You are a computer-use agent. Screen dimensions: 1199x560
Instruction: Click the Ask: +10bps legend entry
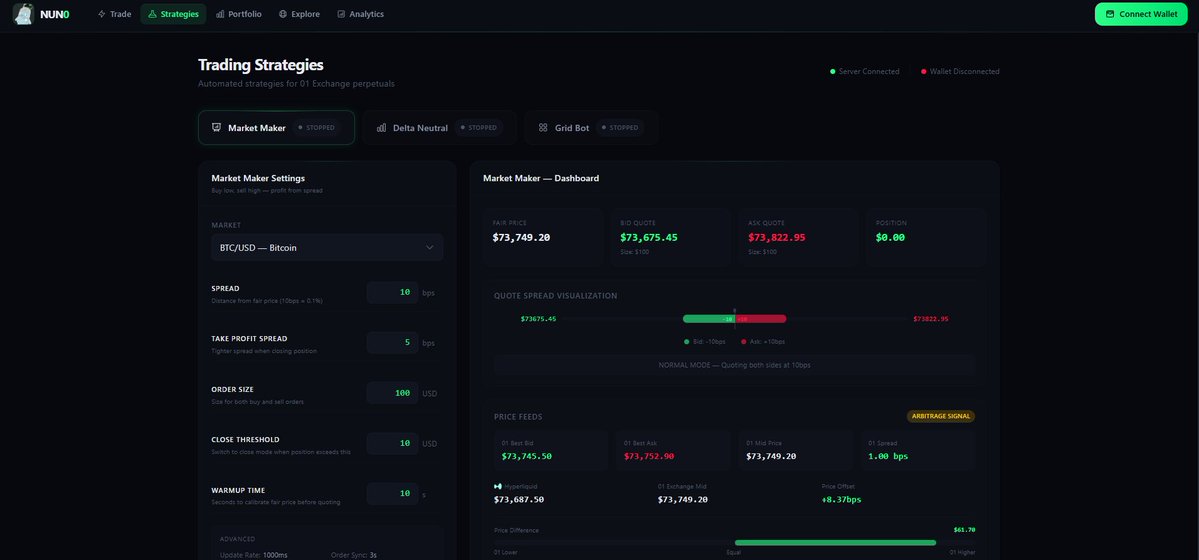click(763, 342)
